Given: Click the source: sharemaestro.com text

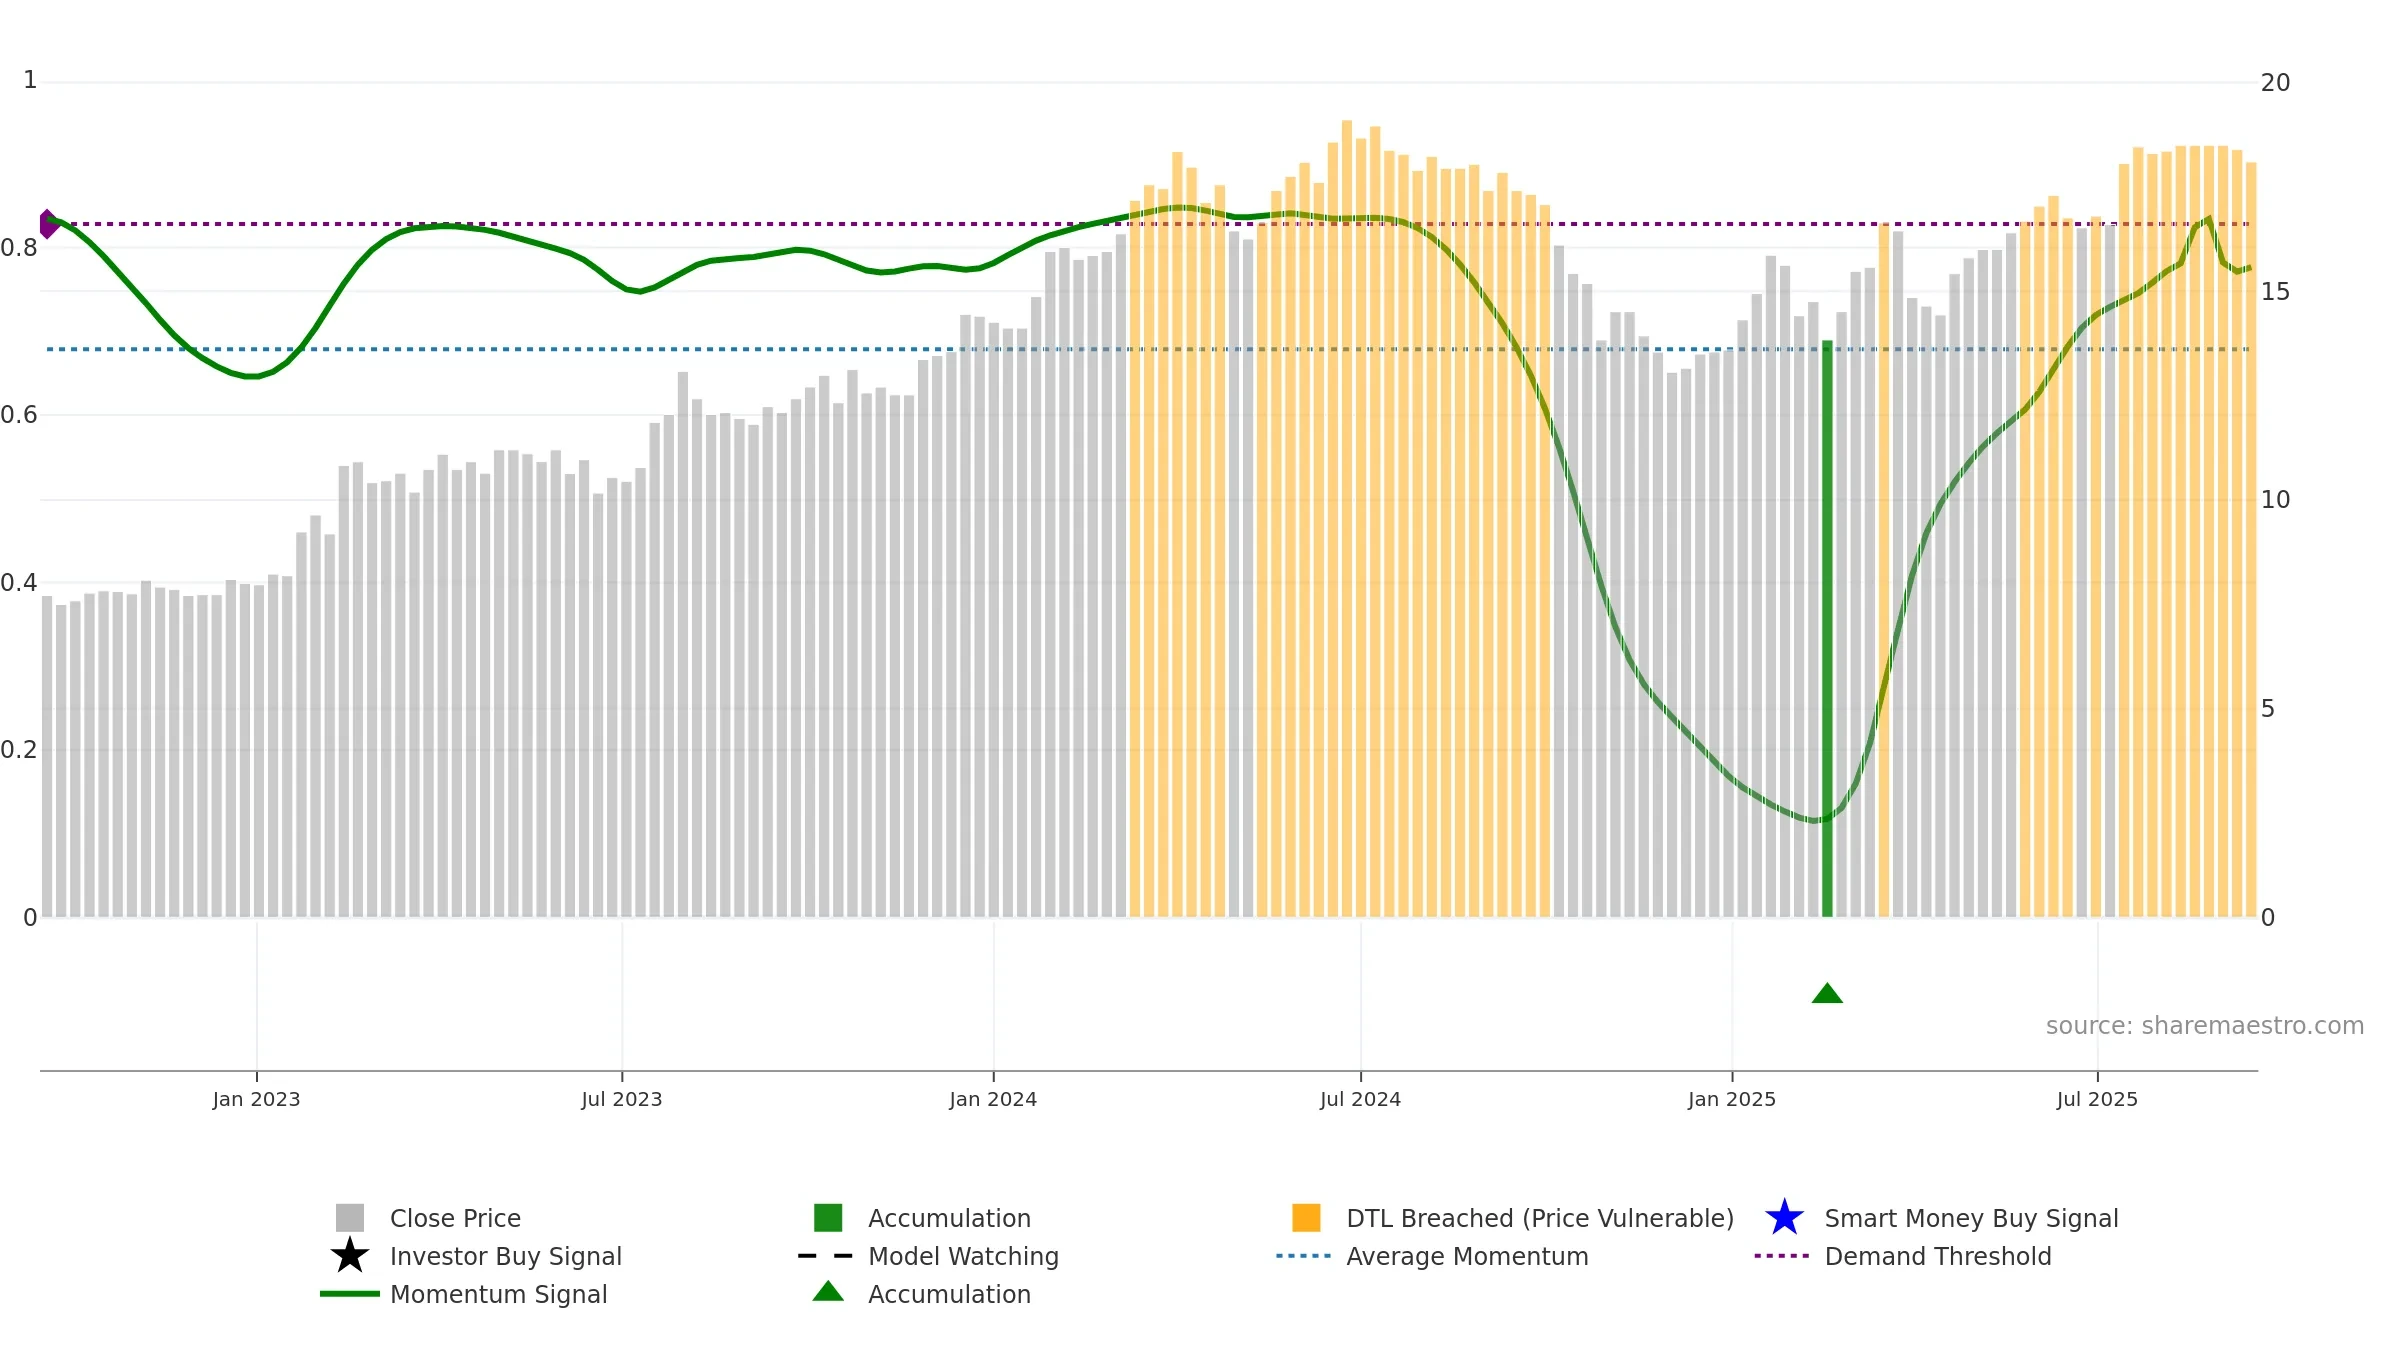Looking at the screenshot, I should tap(2205, 1025).
